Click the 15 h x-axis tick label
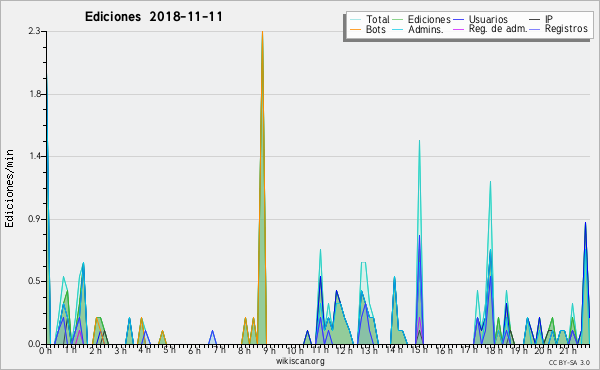Viewport: 600px width, 370px height. [418, 350]
